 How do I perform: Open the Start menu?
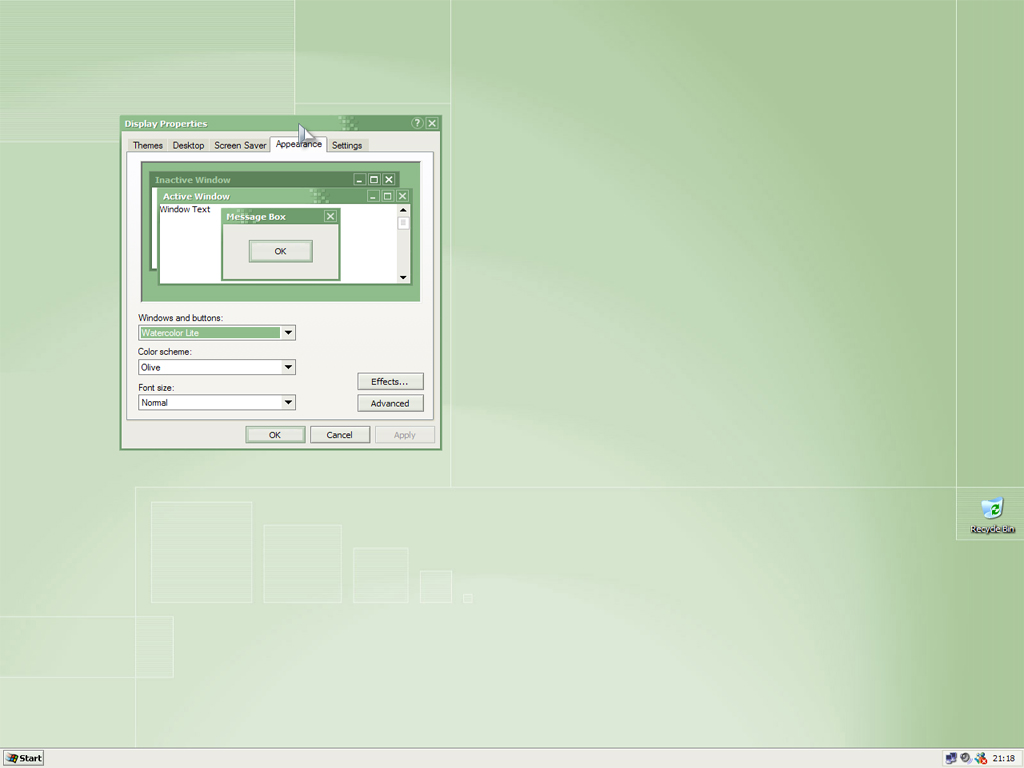pyautogui.click(x=23, y=758)
